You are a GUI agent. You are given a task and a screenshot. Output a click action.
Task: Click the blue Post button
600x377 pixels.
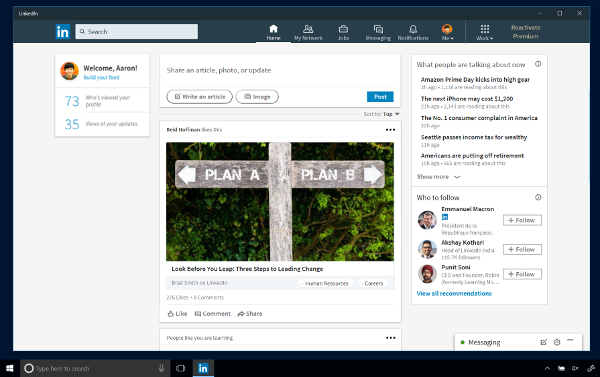[x=380, y=97]
